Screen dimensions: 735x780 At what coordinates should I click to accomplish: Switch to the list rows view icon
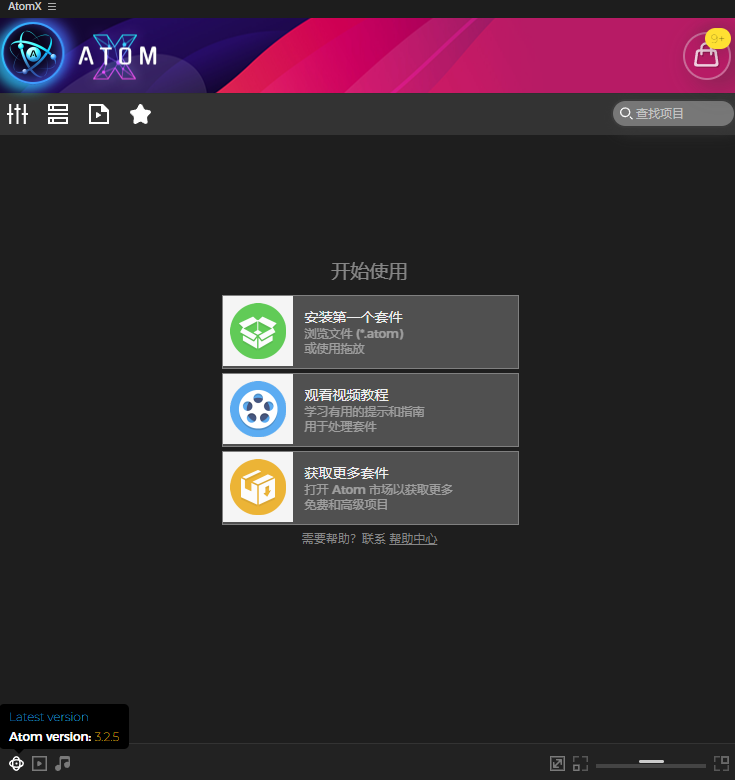click(58, 114)
